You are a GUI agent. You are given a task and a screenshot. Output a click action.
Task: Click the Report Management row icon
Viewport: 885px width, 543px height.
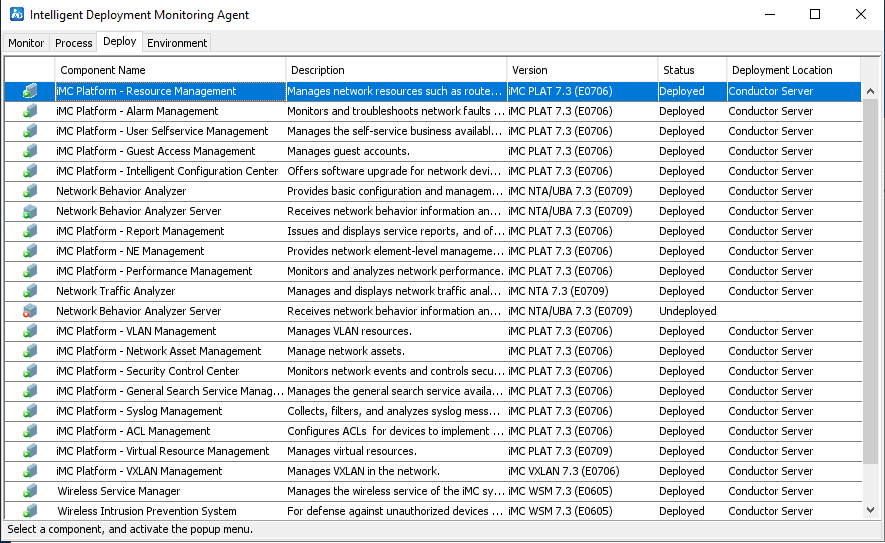30,231
